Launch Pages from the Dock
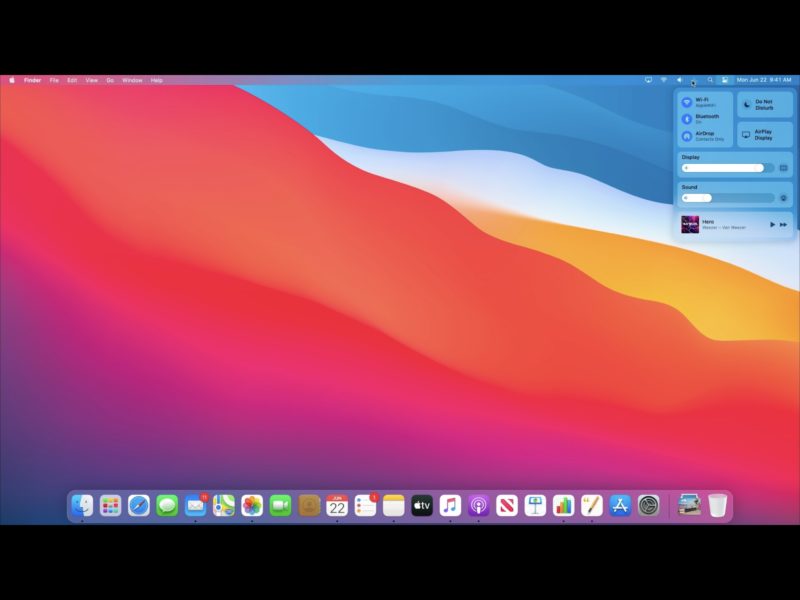800x600 pixels. [x=592, y=506]
